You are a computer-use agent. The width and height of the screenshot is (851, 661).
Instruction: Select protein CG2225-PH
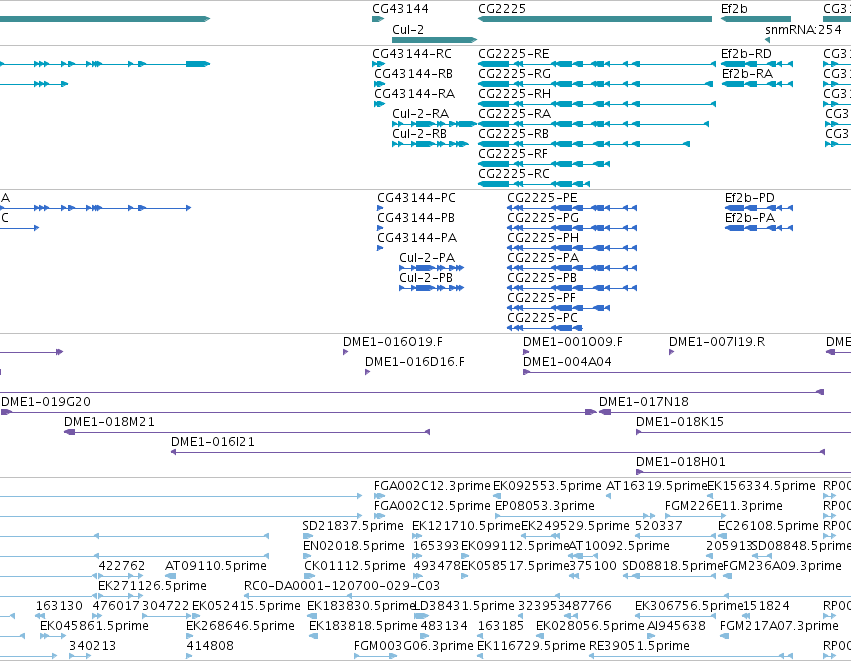(x=543, y=238)
